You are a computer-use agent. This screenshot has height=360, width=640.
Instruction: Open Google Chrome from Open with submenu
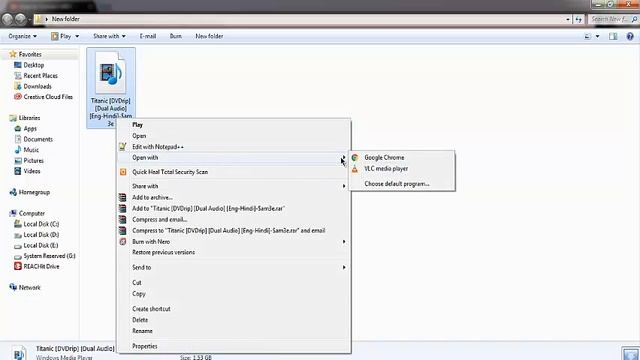[x=402, y=157]
